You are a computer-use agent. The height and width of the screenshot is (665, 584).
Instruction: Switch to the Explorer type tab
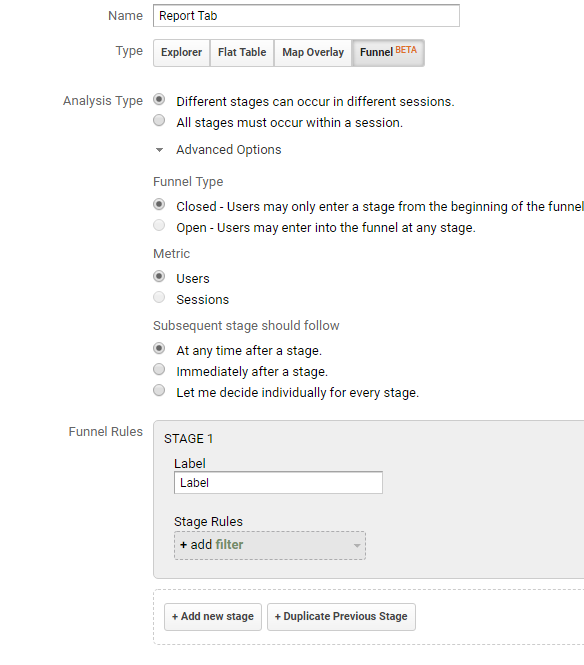pyautogui.click(x=182, y=53)
